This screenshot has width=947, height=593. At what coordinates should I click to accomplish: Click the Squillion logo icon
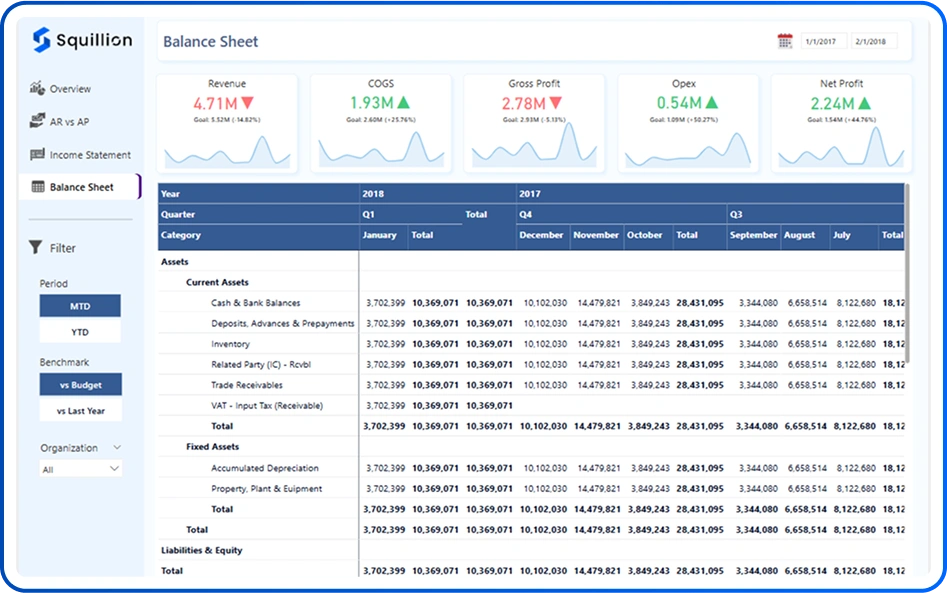41,39
